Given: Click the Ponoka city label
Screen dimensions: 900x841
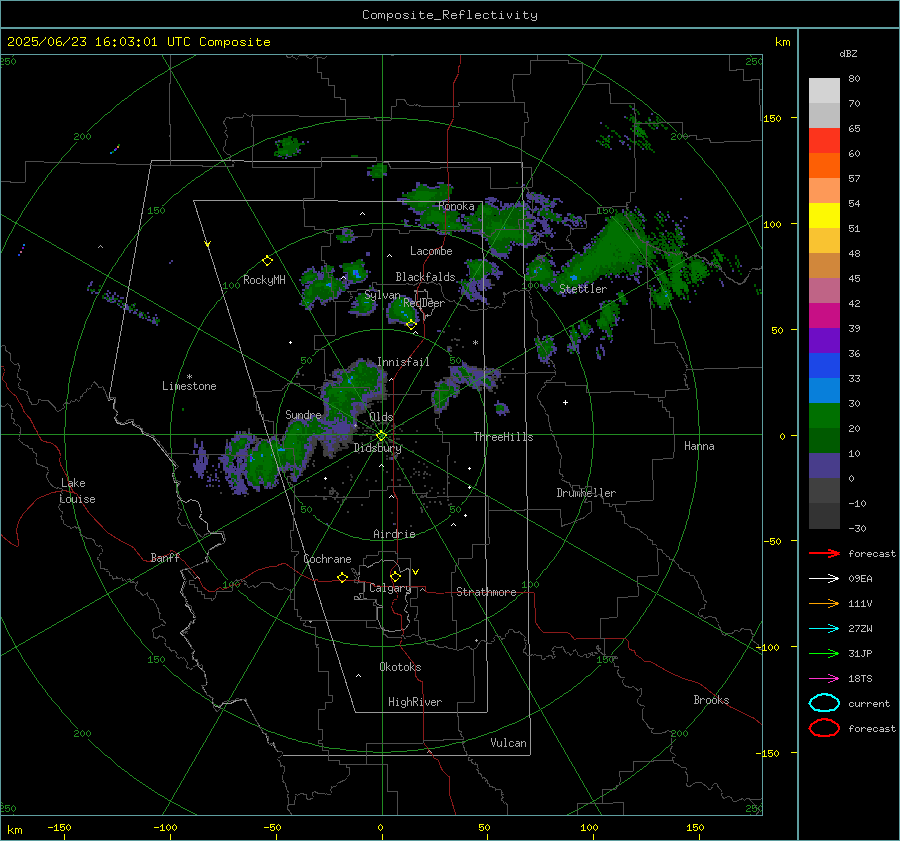Looking at the screenshot, I should [456, 206].
